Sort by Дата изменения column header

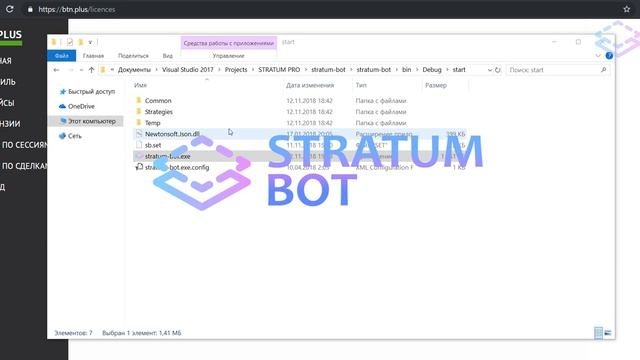click(310, 85)
